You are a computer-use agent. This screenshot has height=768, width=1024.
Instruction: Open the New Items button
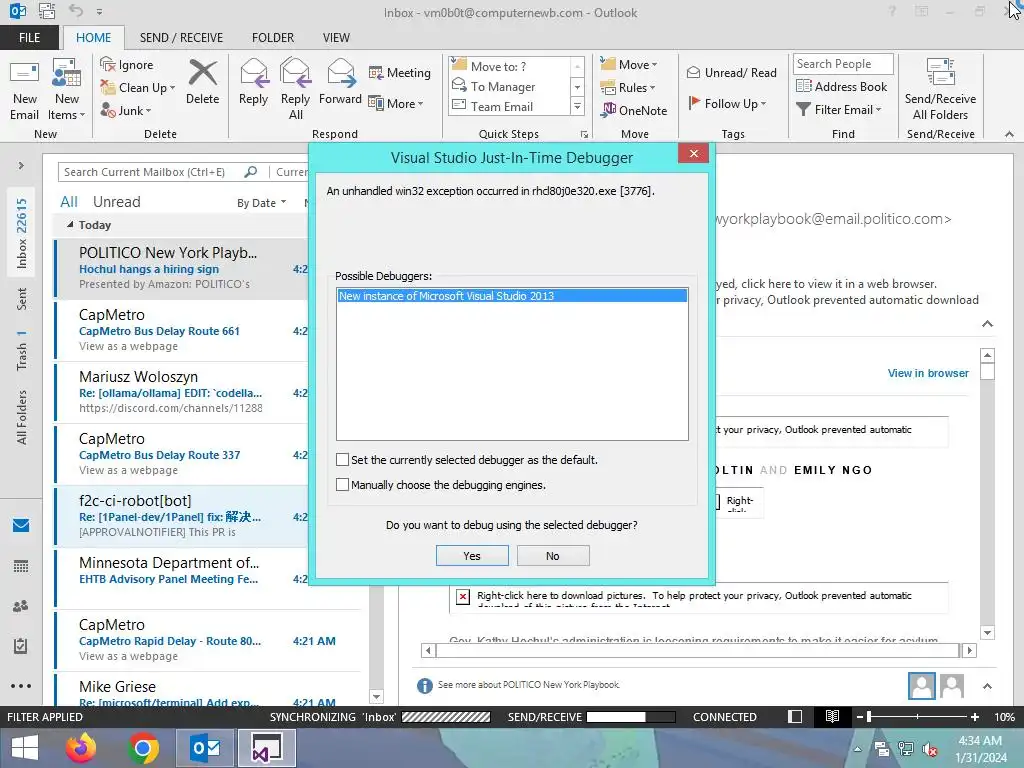(x=67, y=89)
